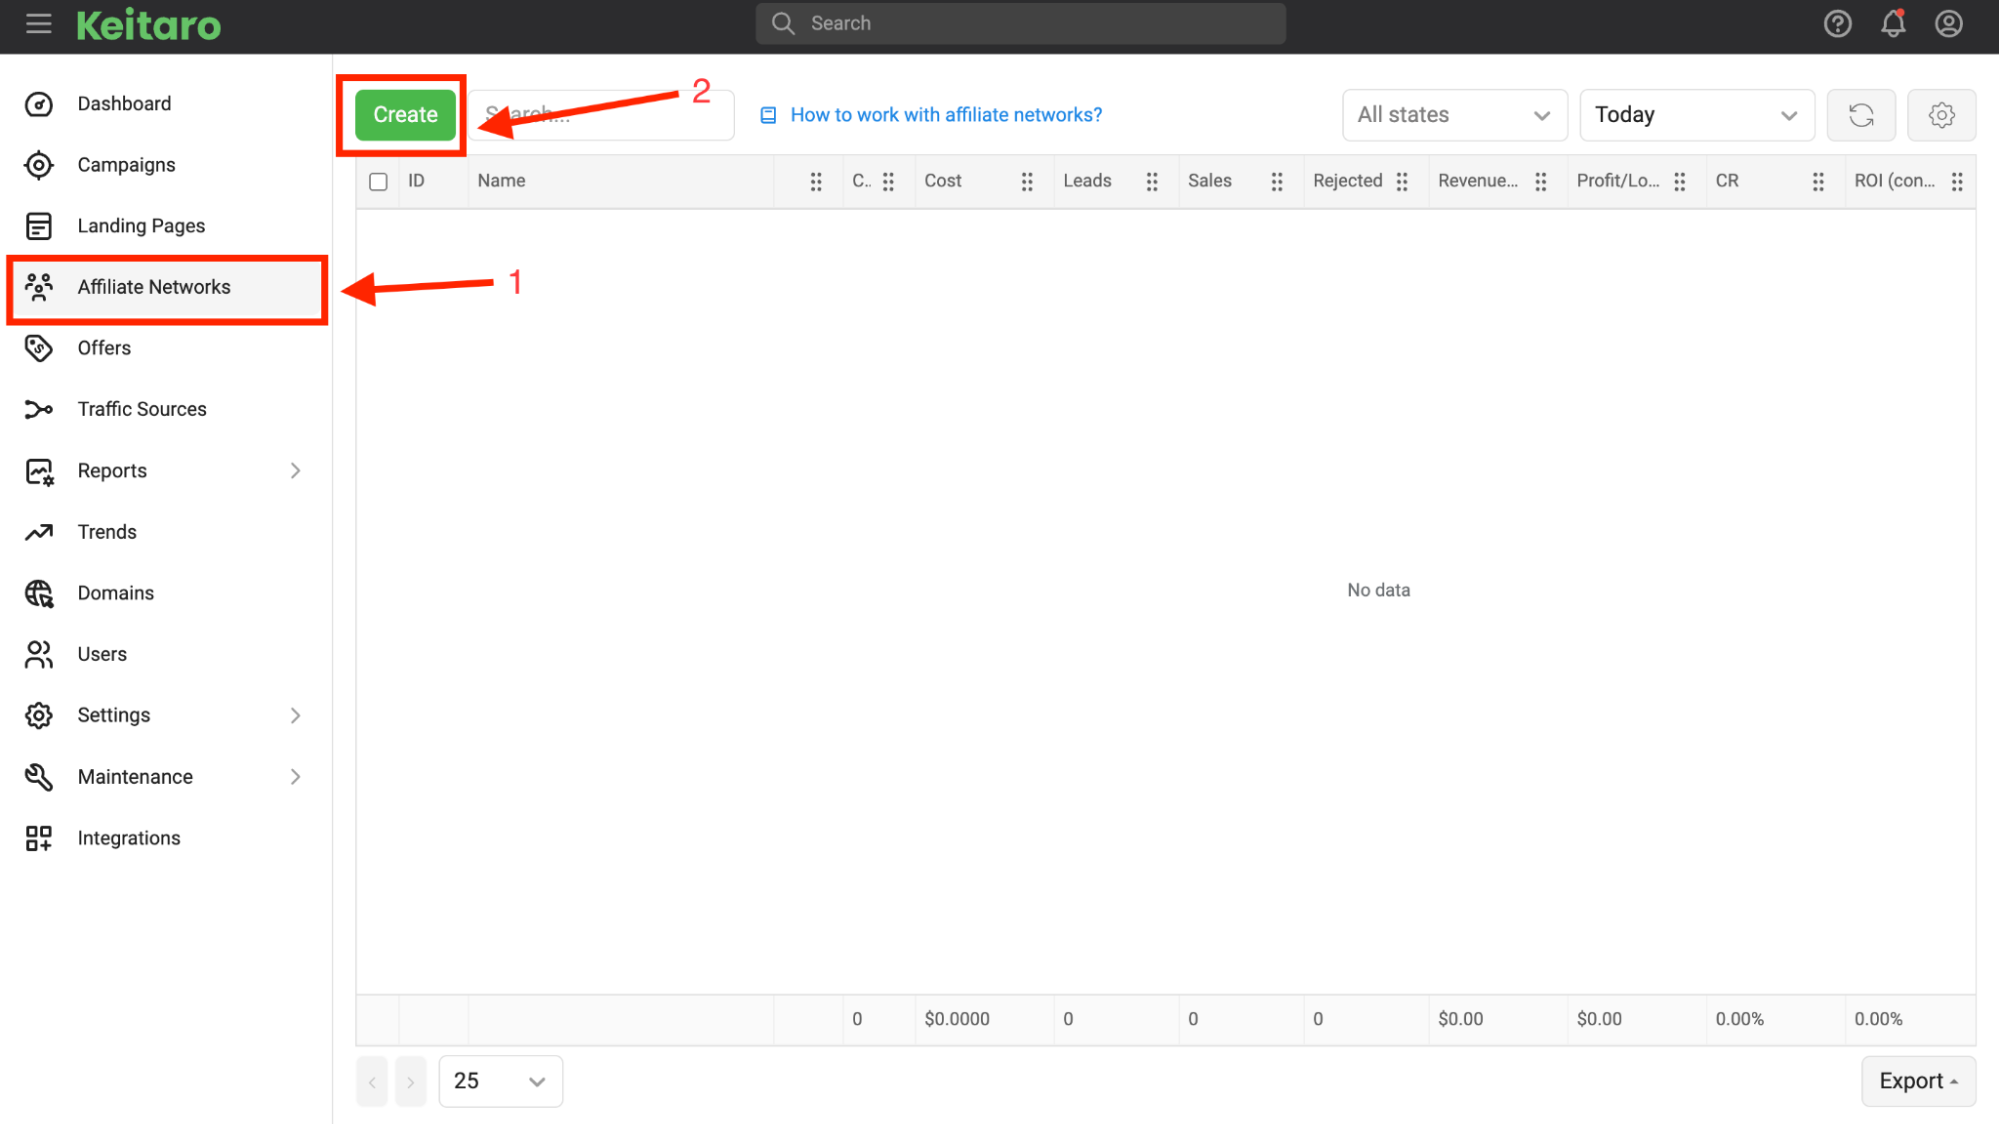Click the column menu dots beside Name
Viewport: 1999px width, 1125px height.
click(816, 181)
